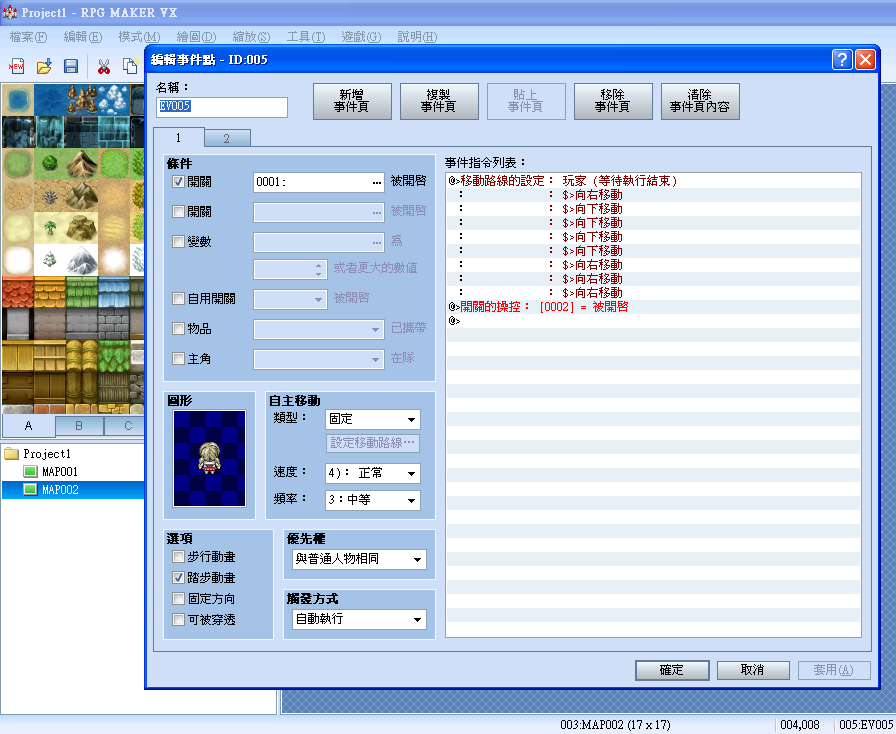Enable the 物品 condition checkbox

tap(178, 329)
